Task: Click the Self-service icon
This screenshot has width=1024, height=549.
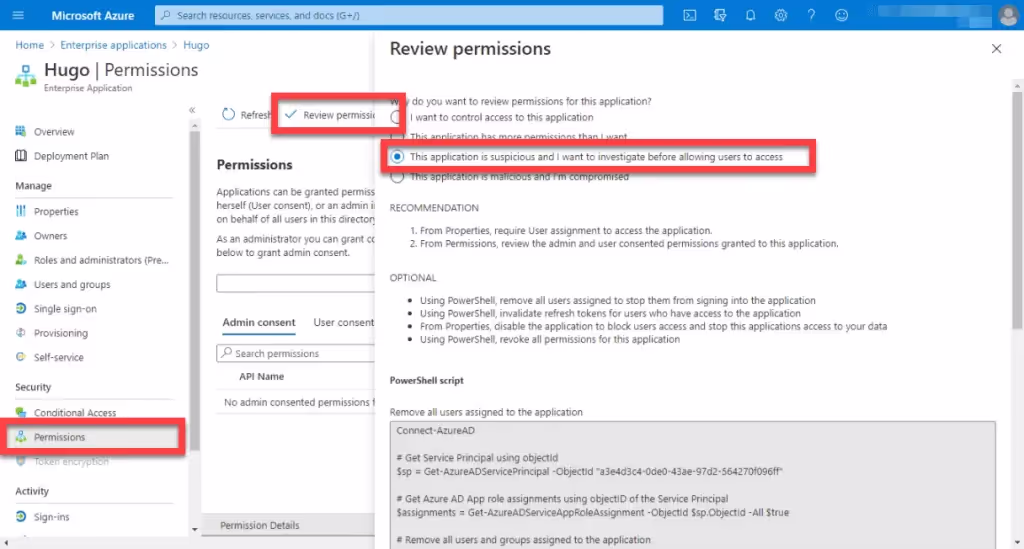Action: tap(21, 356)
